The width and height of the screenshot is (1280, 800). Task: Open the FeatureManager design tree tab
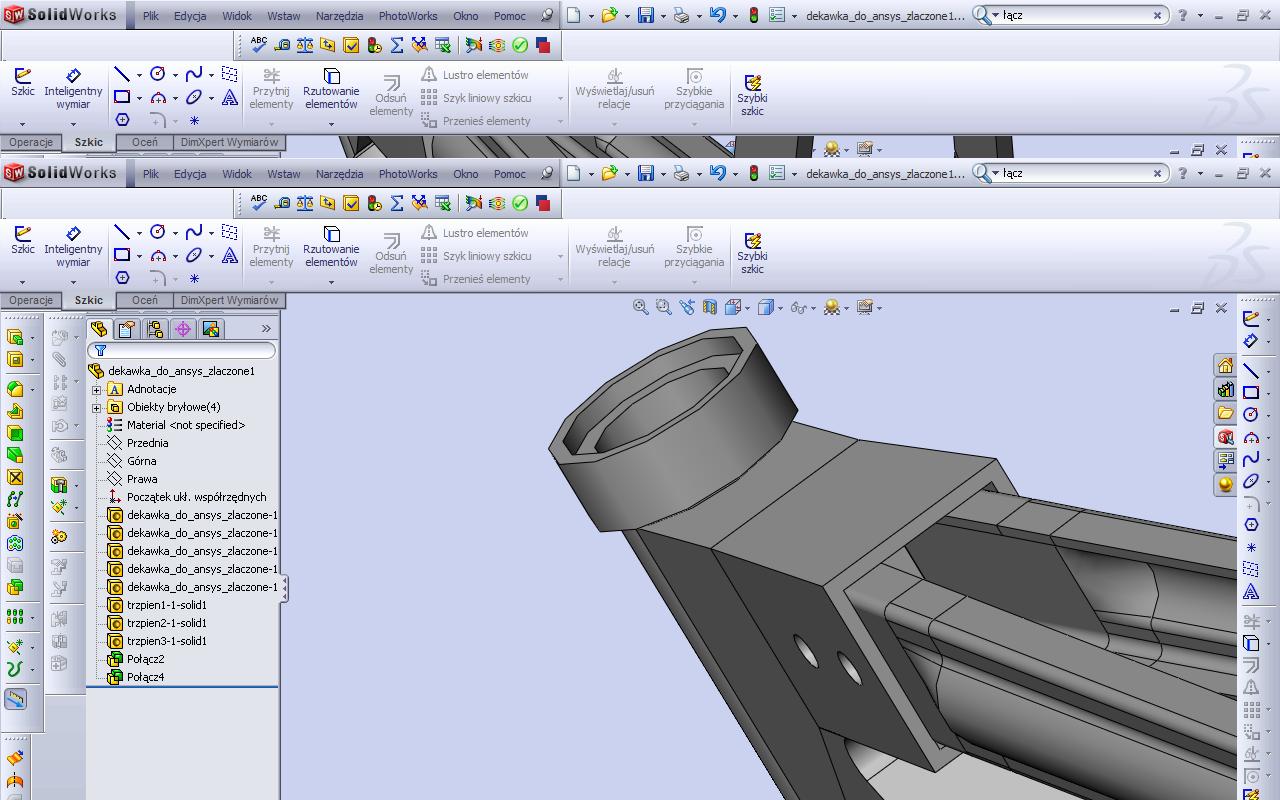tap(99, 329)
